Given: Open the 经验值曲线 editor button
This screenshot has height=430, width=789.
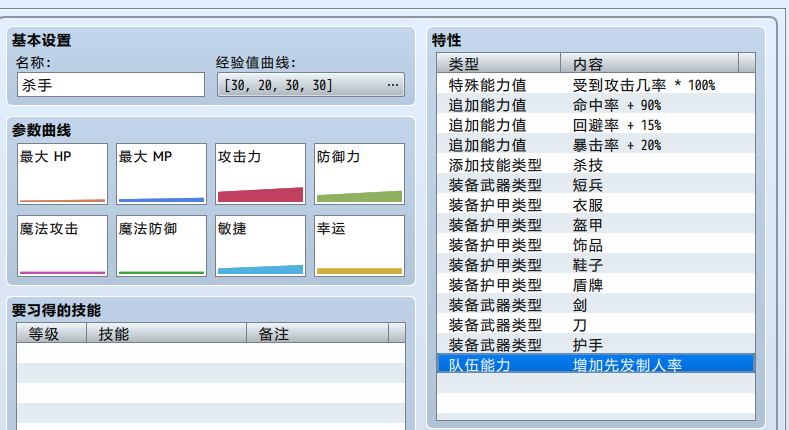Looking at the screenshot, I should (310, 84).
